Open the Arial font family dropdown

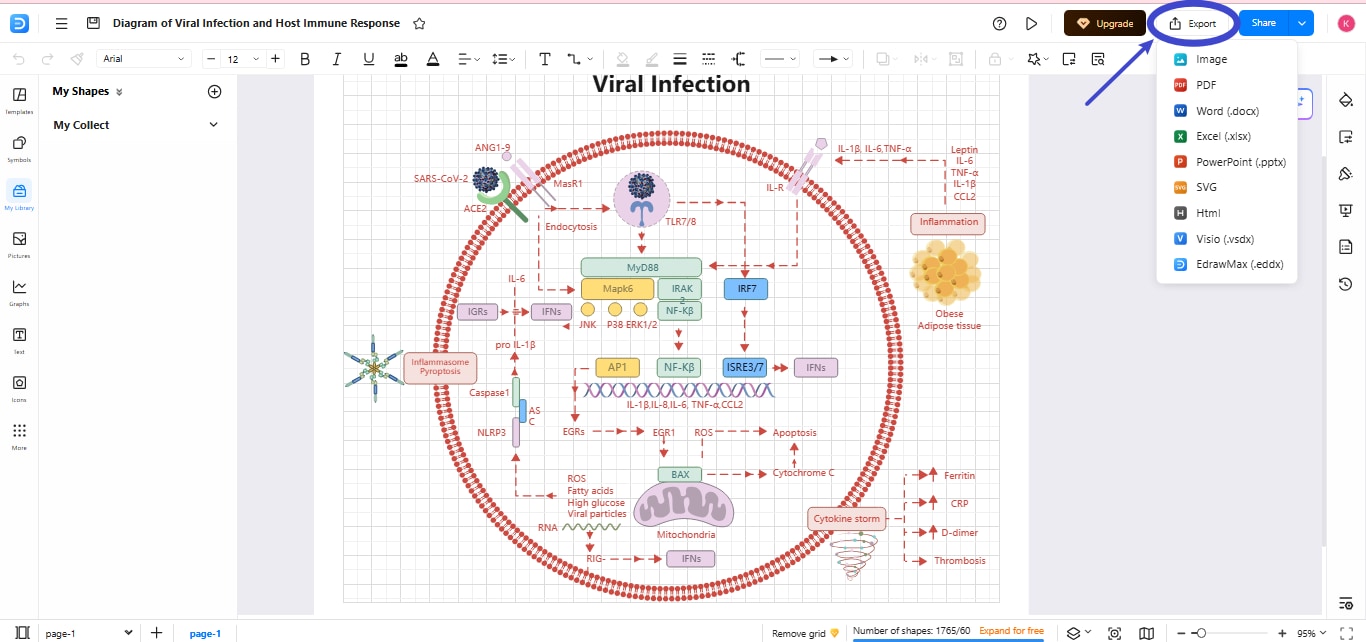click(x=144, y=58)
